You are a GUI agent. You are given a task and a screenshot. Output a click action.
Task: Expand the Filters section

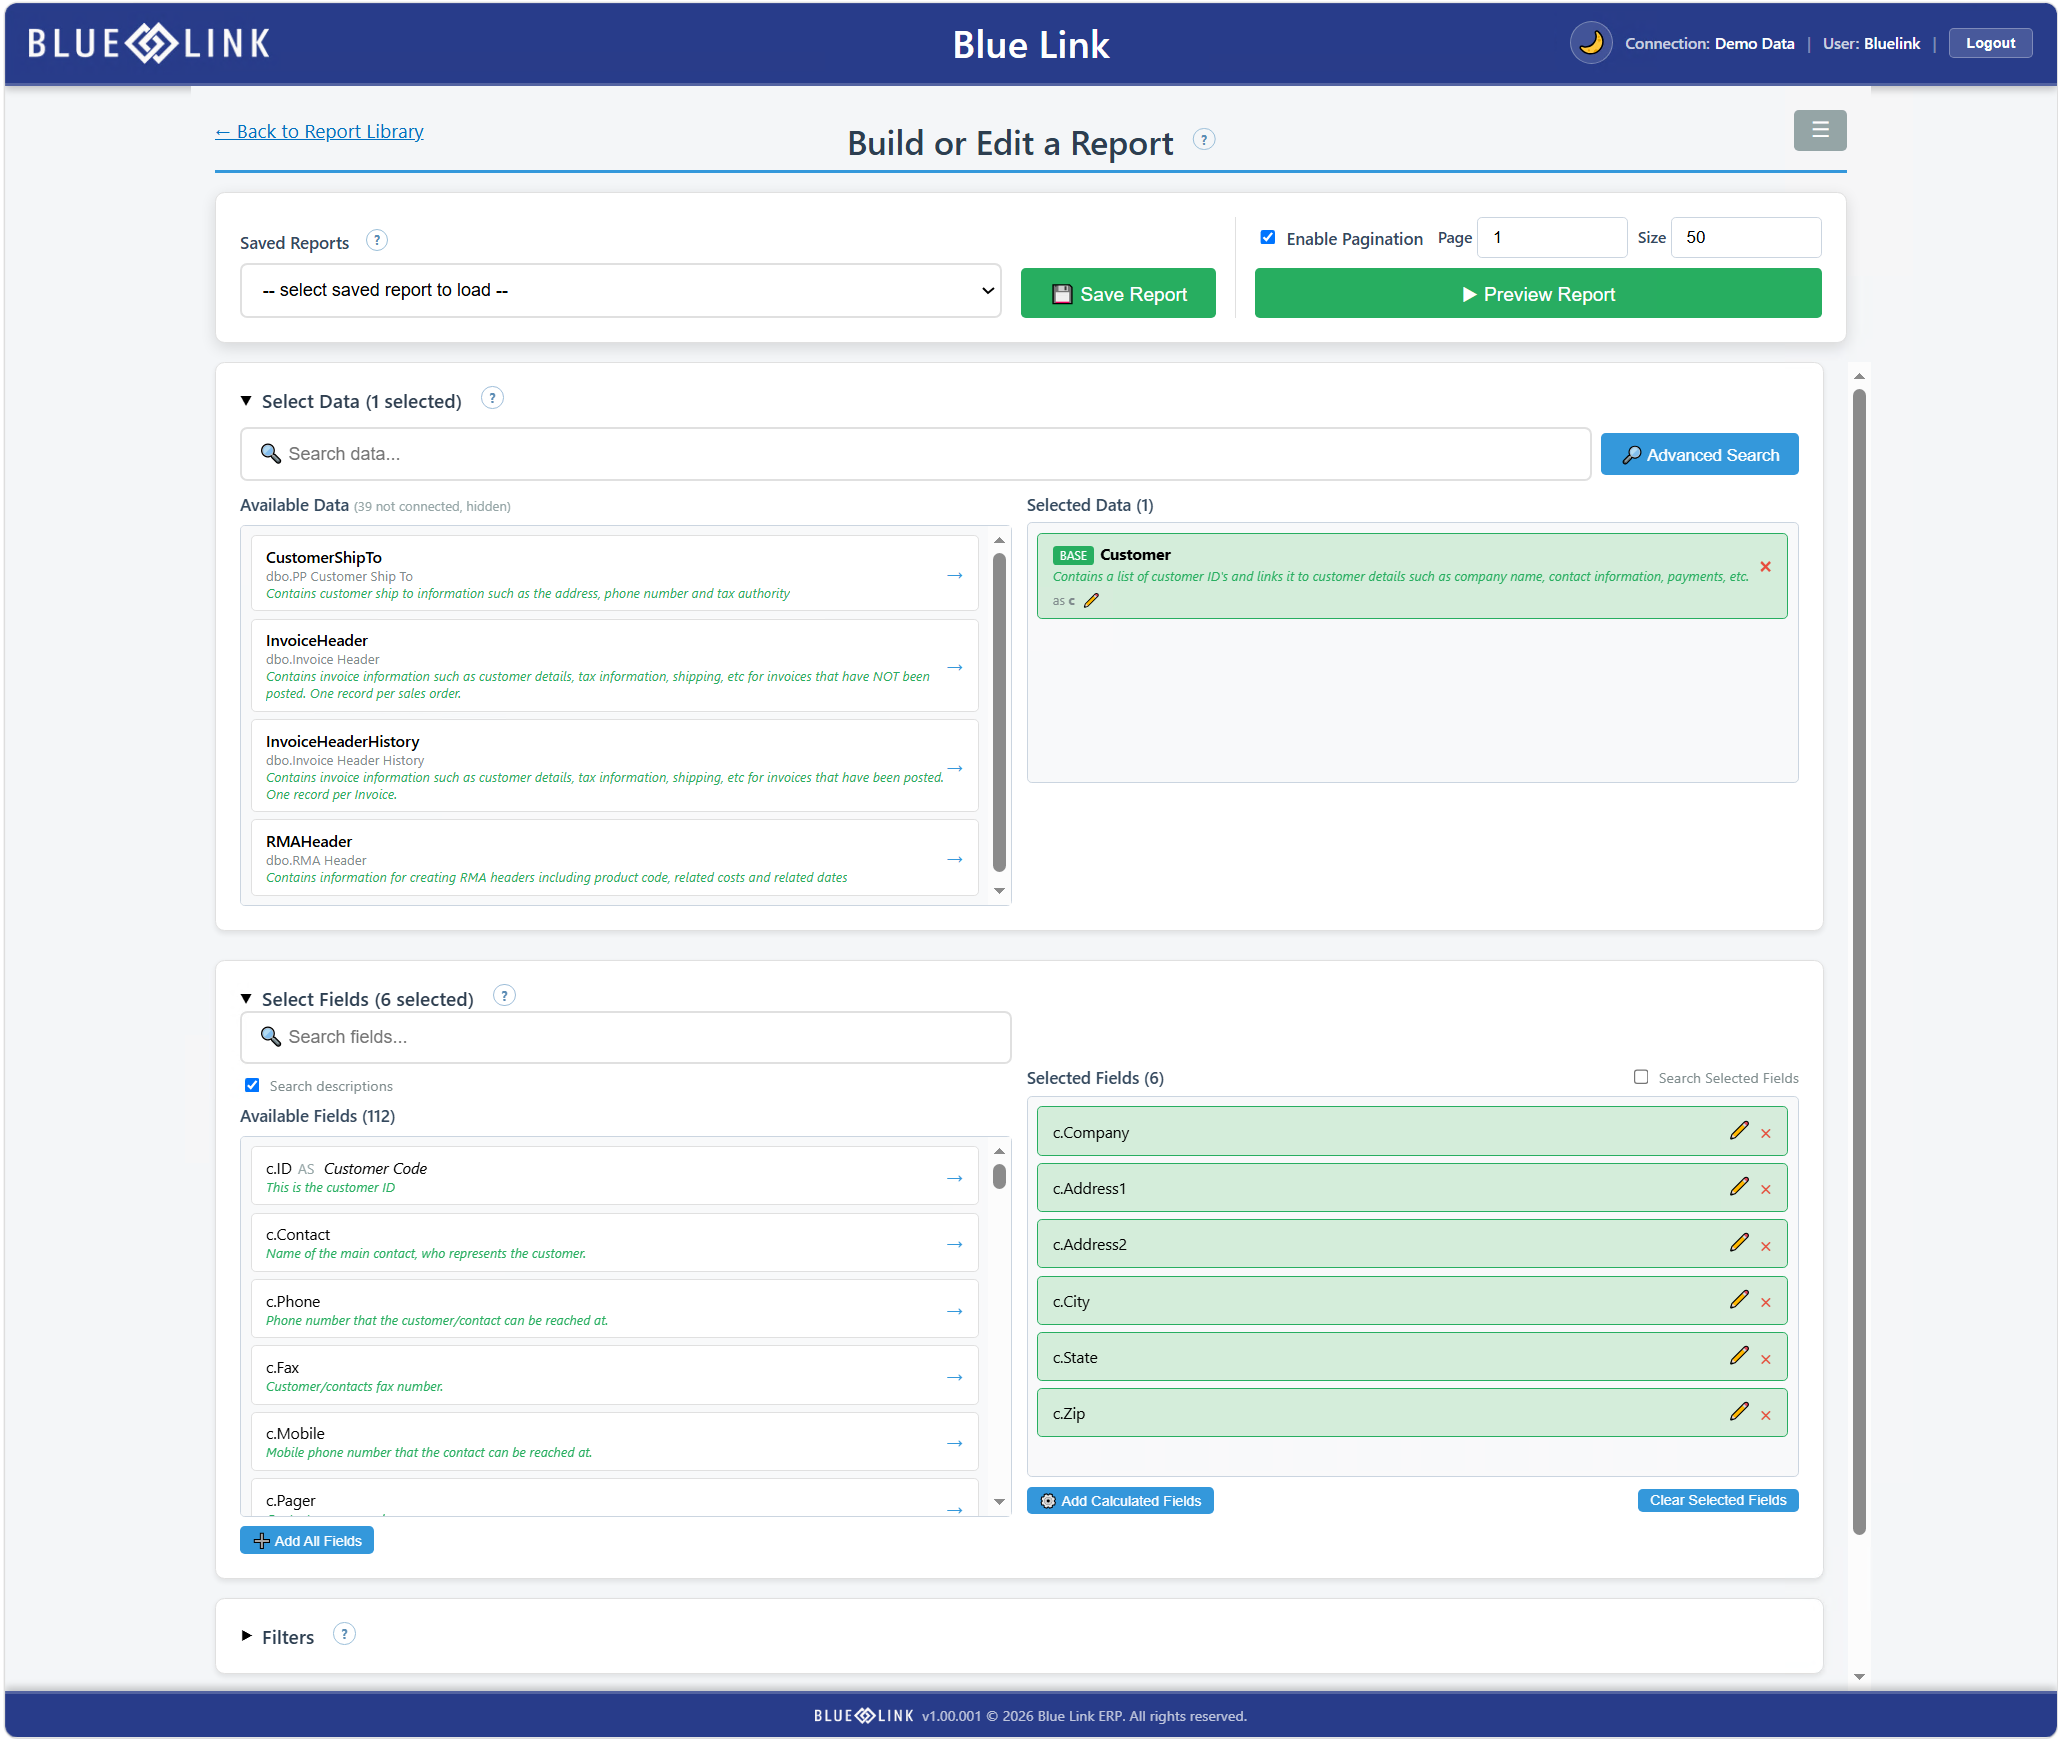coord(246,1636)
